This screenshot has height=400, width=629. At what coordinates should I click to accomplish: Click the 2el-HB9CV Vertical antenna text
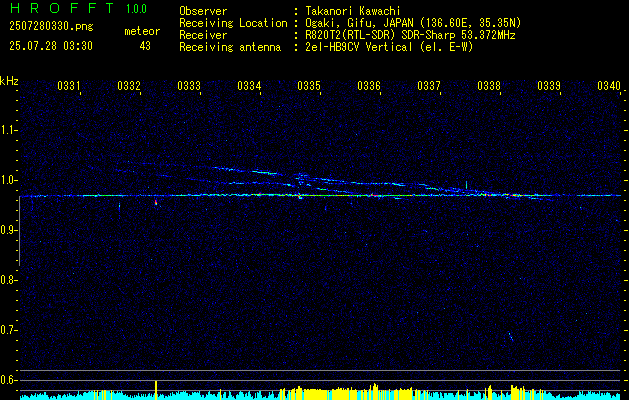(x=389, y=47)
